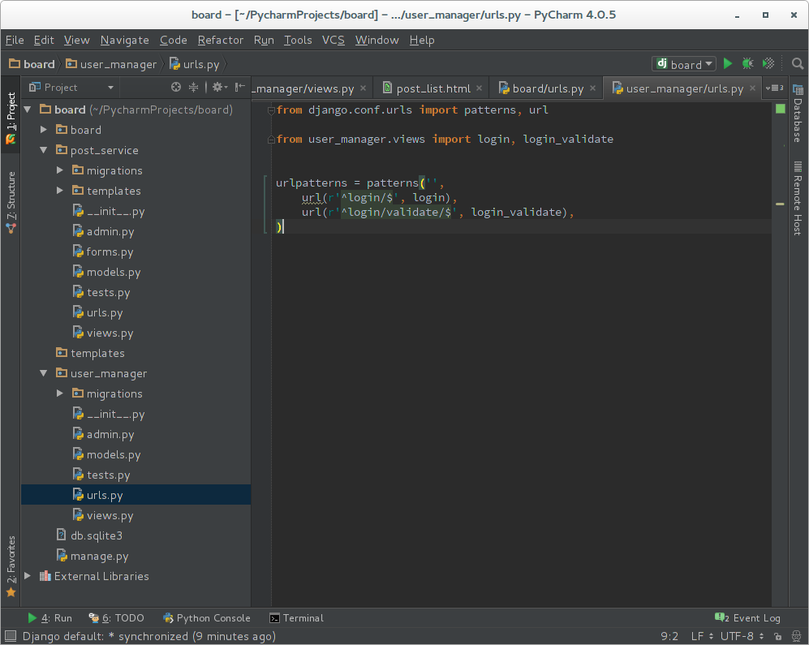
Task: Toggle the Structure tool window
Action: (x=10, y=202)
